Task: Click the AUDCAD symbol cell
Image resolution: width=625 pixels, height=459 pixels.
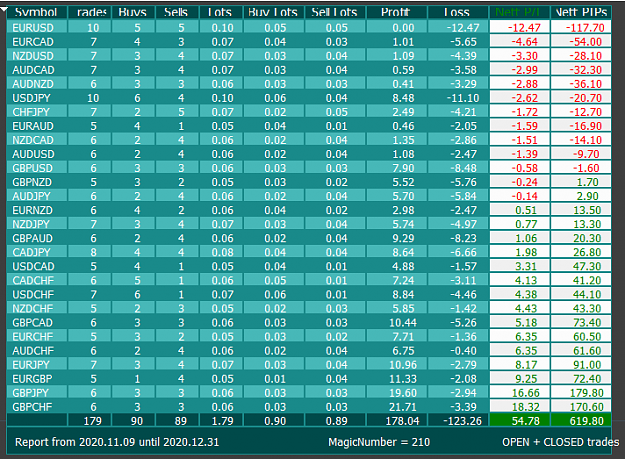Action: [x=37, y=70]
